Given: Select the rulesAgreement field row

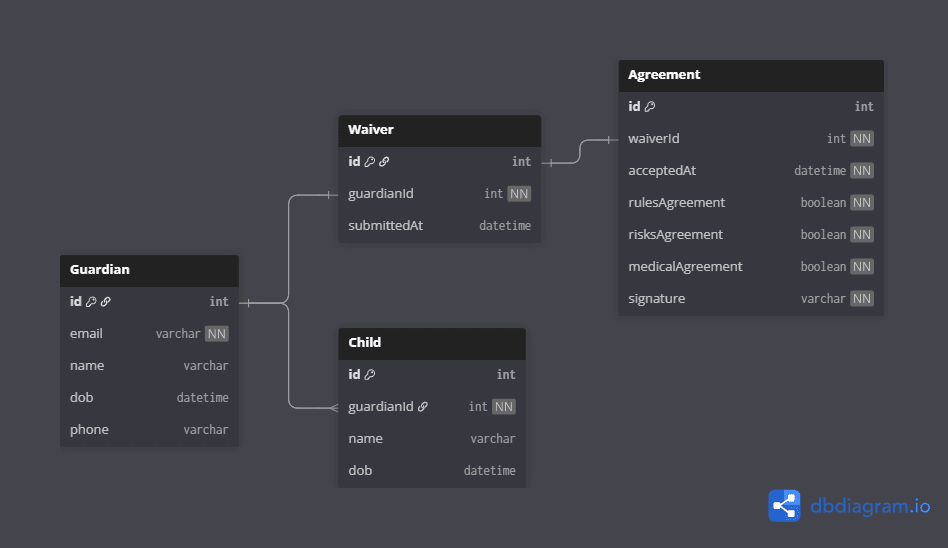Looking at the screenshot, I should coord(750,203).
